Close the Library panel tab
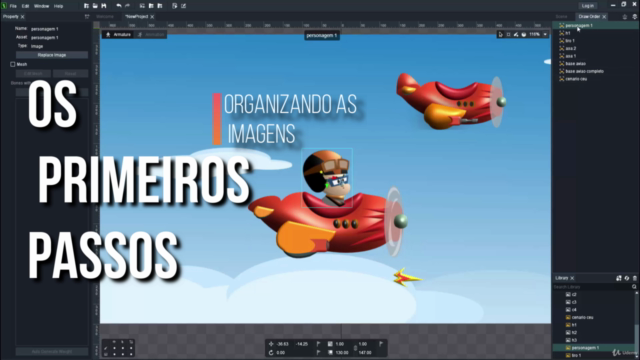Screen dimensions: 640x360 (572, 278)
